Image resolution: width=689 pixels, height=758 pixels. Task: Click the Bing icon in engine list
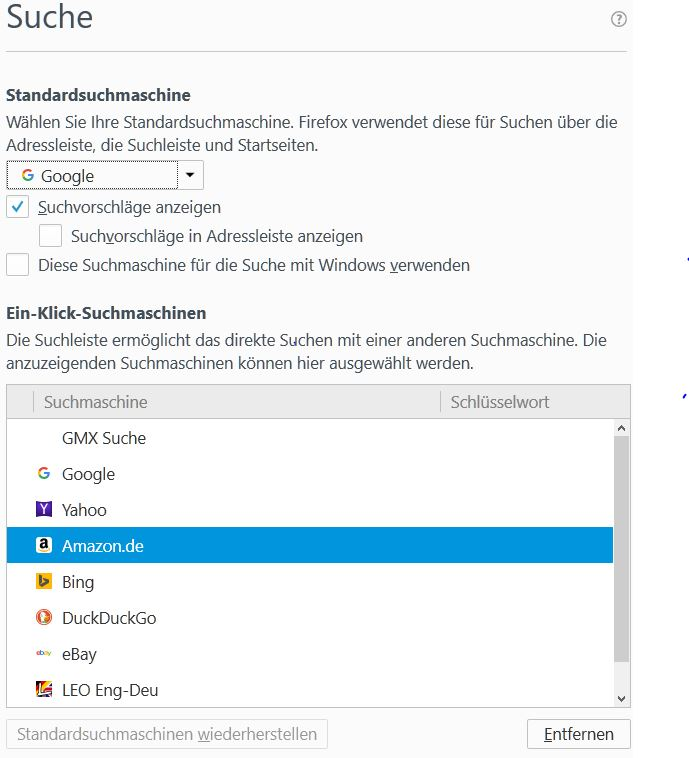pyautogui.click(x=44, y=582)
